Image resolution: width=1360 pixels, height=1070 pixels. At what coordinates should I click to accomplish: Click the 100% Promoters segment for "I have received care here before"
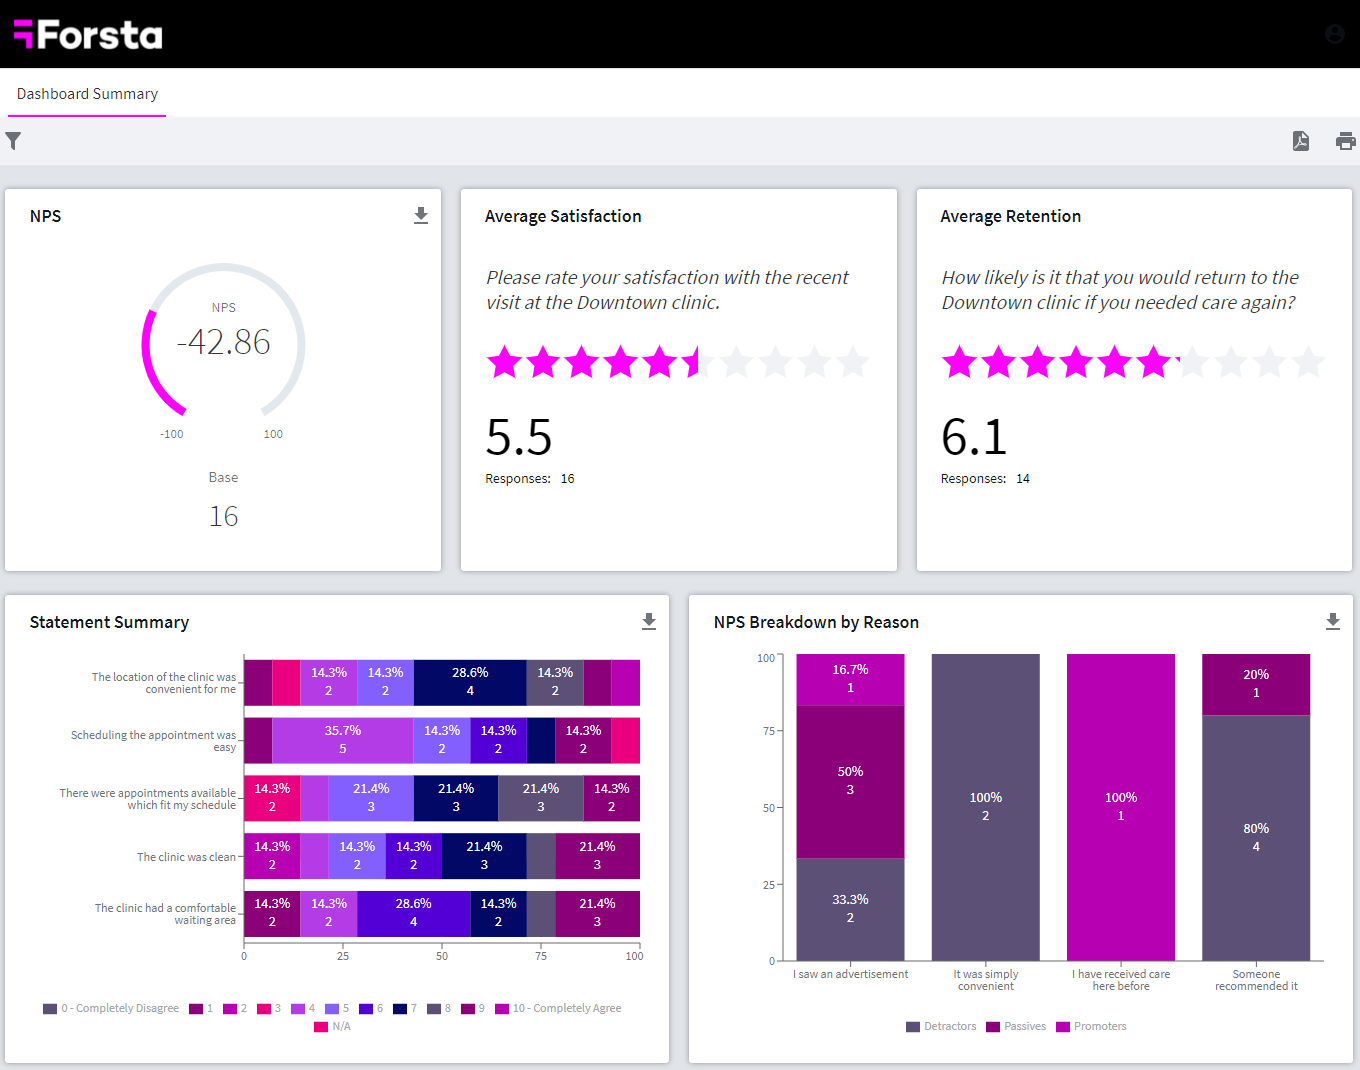tap(1121, 807)
